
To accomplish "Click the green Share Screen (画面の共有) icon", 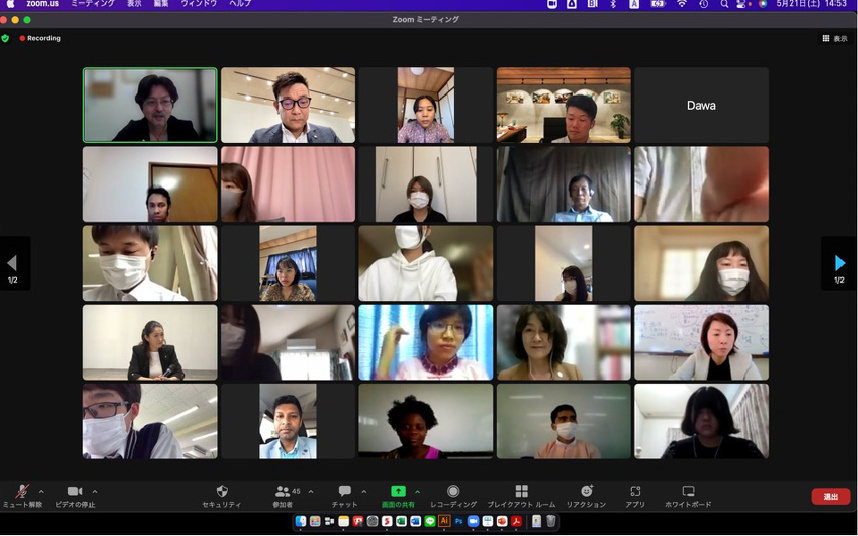I will pos(398,492).
